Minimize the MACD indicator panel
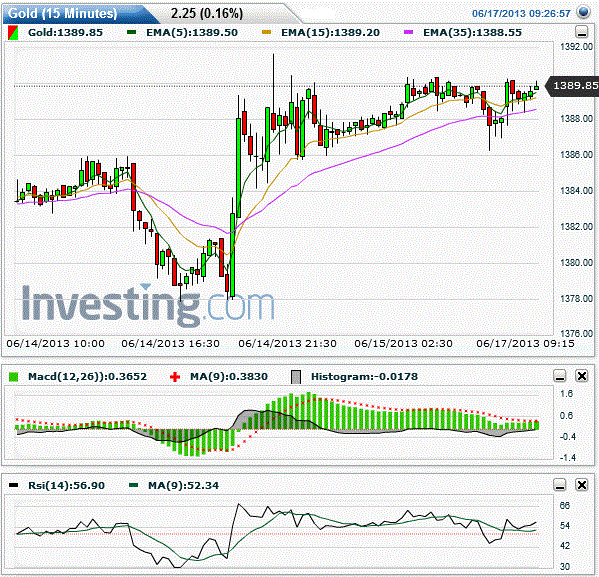Viewport: 599px width, 577px height. pyautogui.click(x=560, y=376)
